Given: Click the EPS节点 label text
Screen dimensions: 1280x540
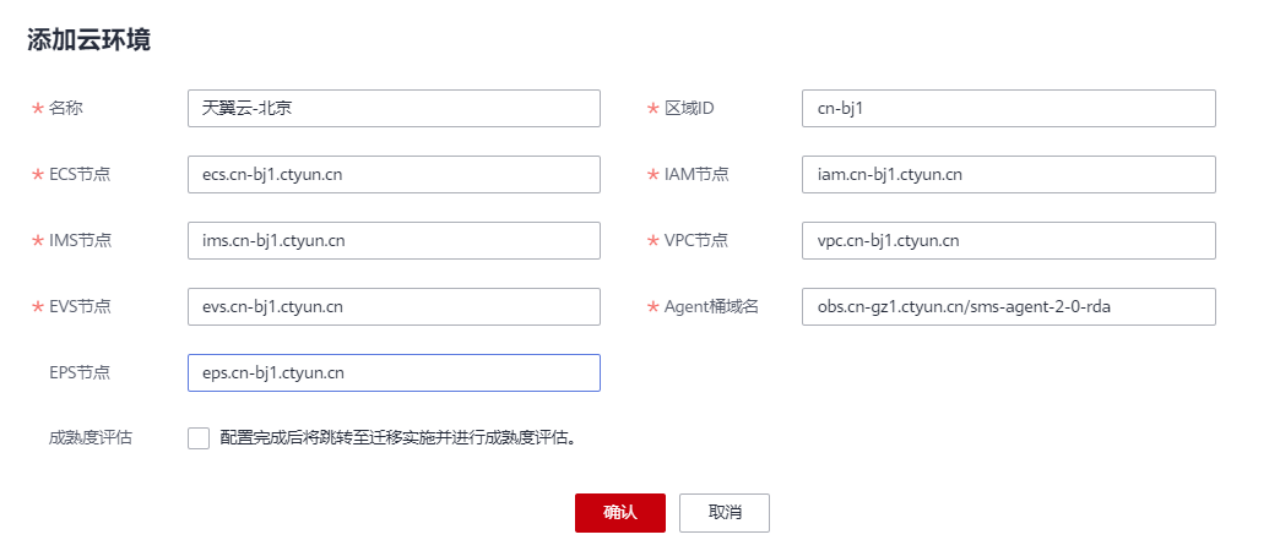Looking at the screenshot, I should (x=79, y=372).
